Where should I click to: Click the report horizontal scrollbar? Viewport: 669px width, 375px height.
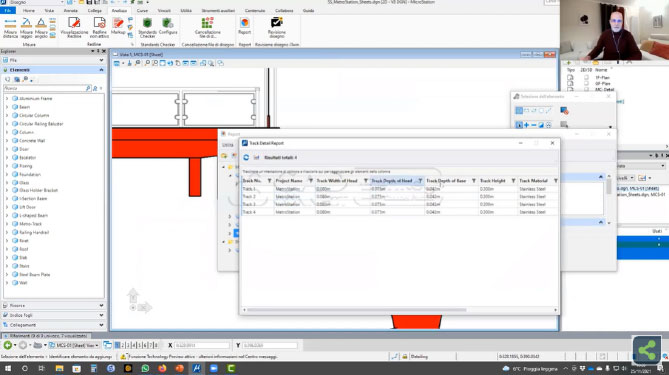[x=356, y=310]
